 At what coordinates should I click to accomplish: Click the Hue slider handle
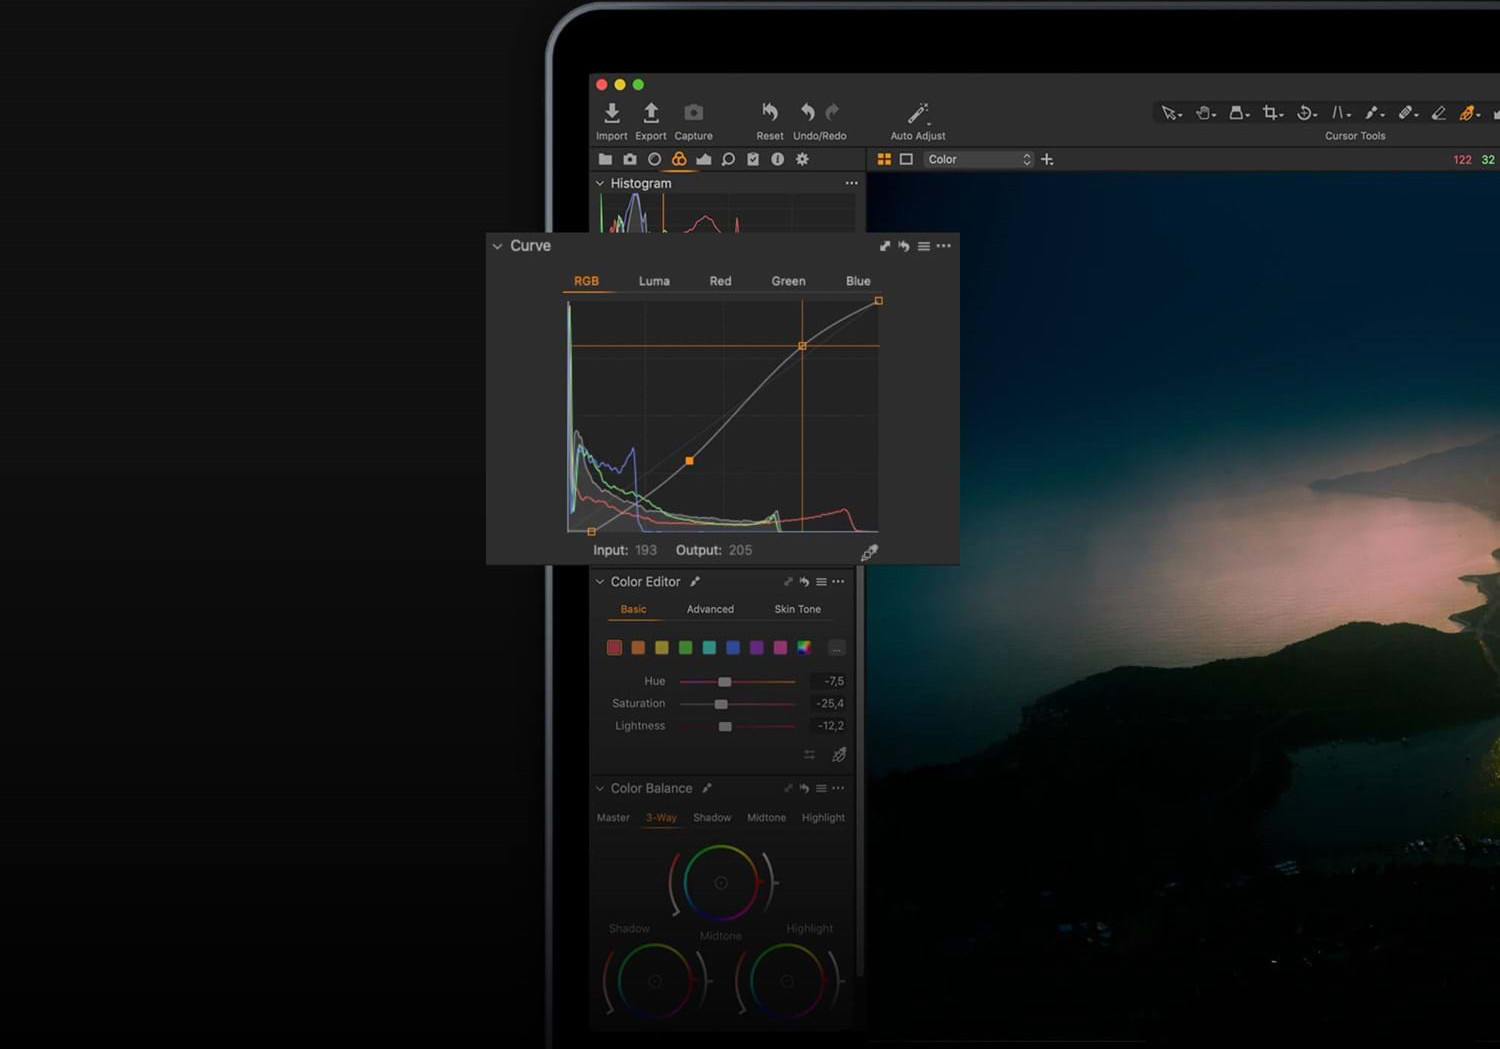point(725,681)
